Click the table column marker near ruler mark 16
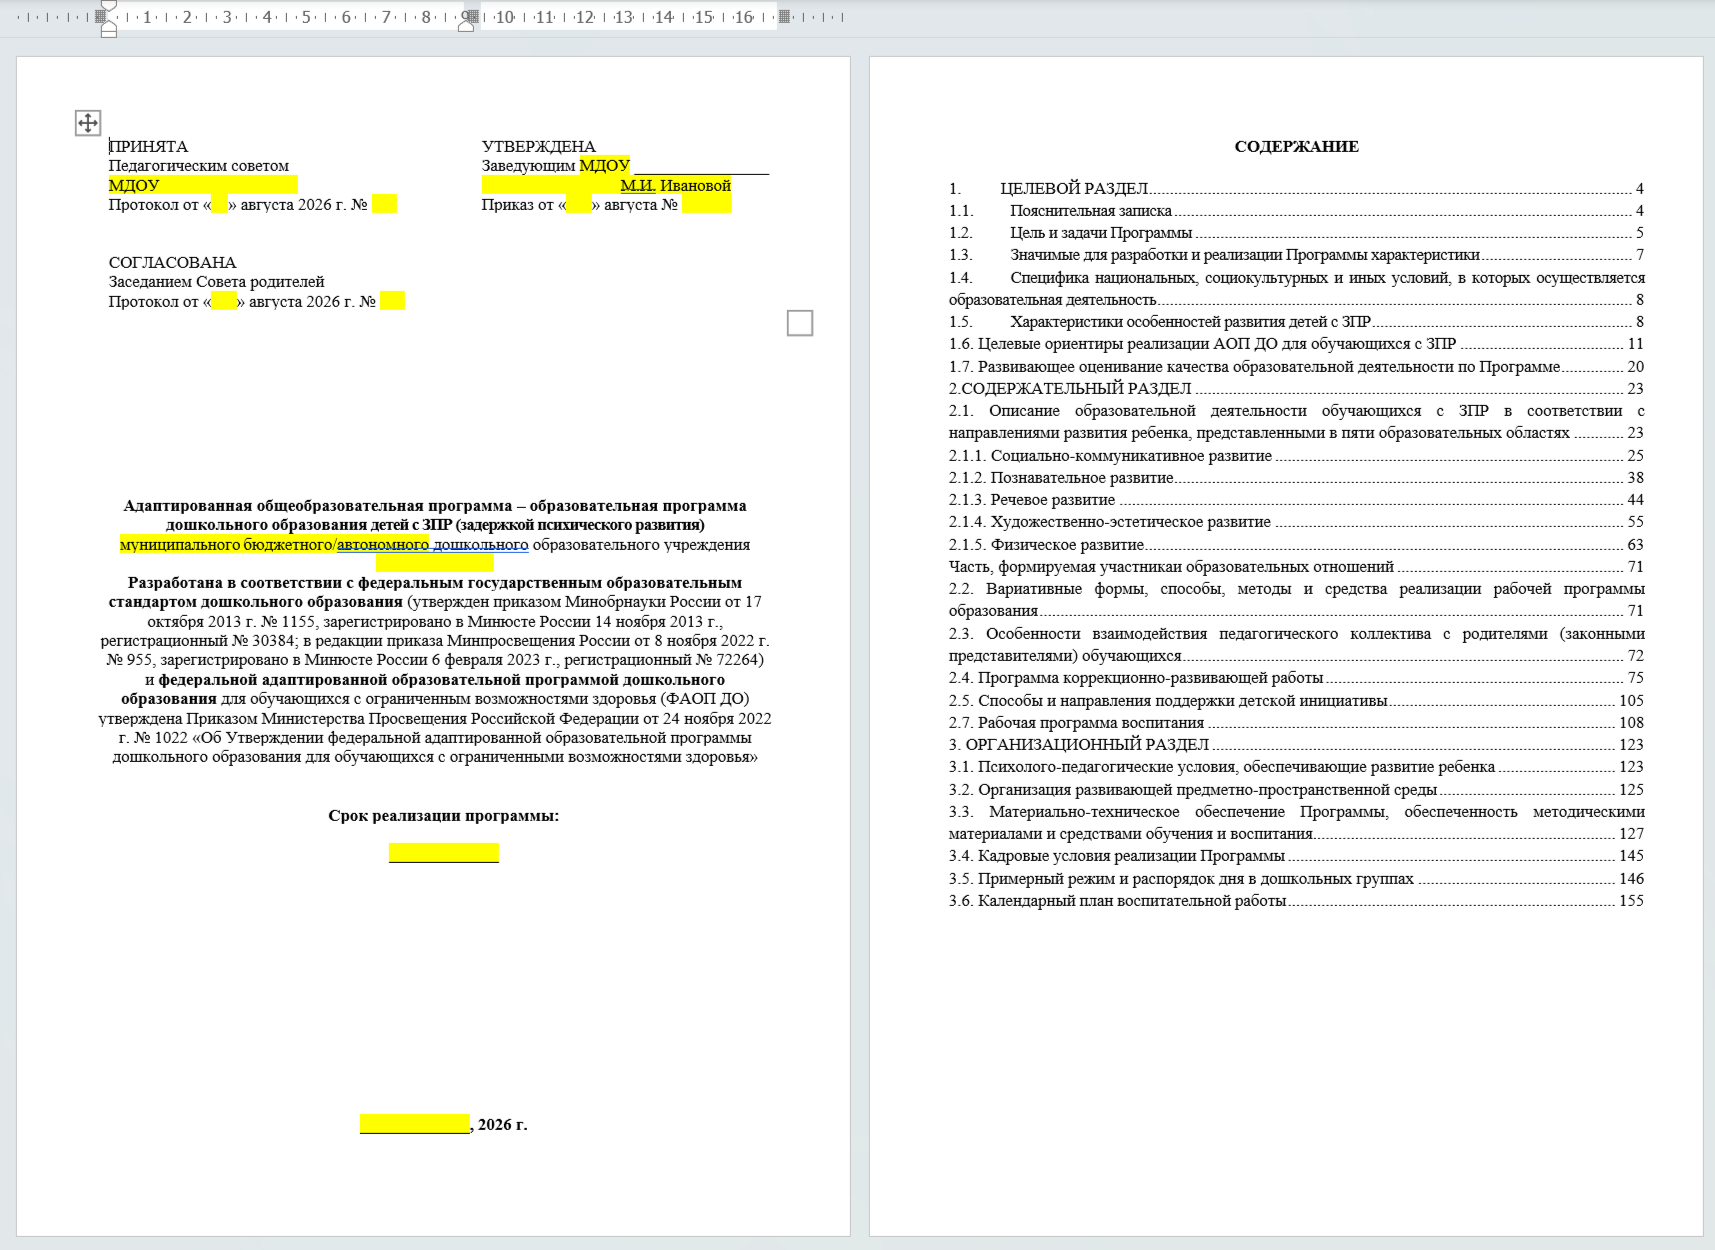This screenshot has width=1715, height=1250. pyautogui.click(x=785, y=17)
